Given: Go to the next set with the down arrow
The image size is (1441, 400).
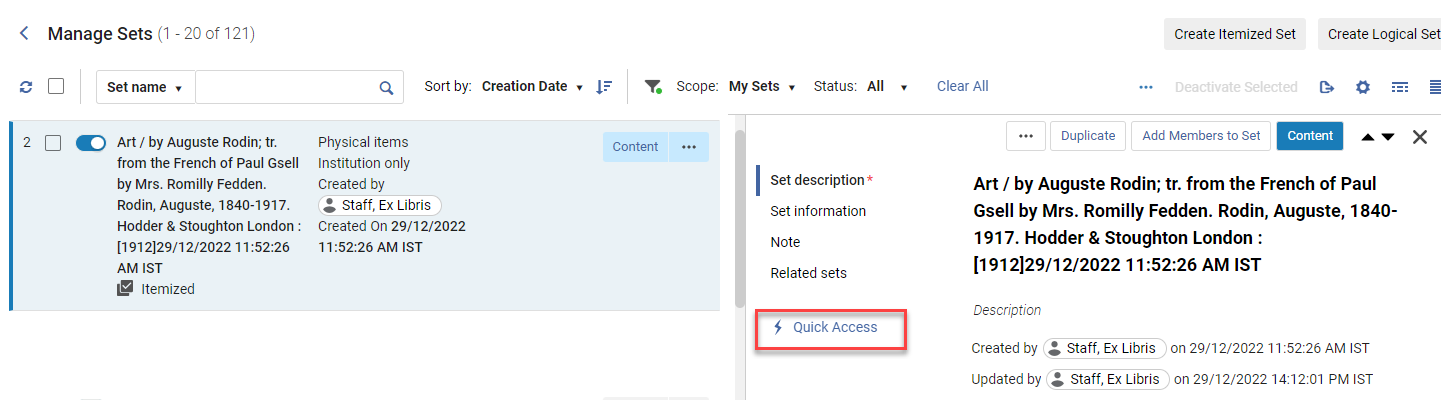Looking at the screenshot, I should 1388,137.
